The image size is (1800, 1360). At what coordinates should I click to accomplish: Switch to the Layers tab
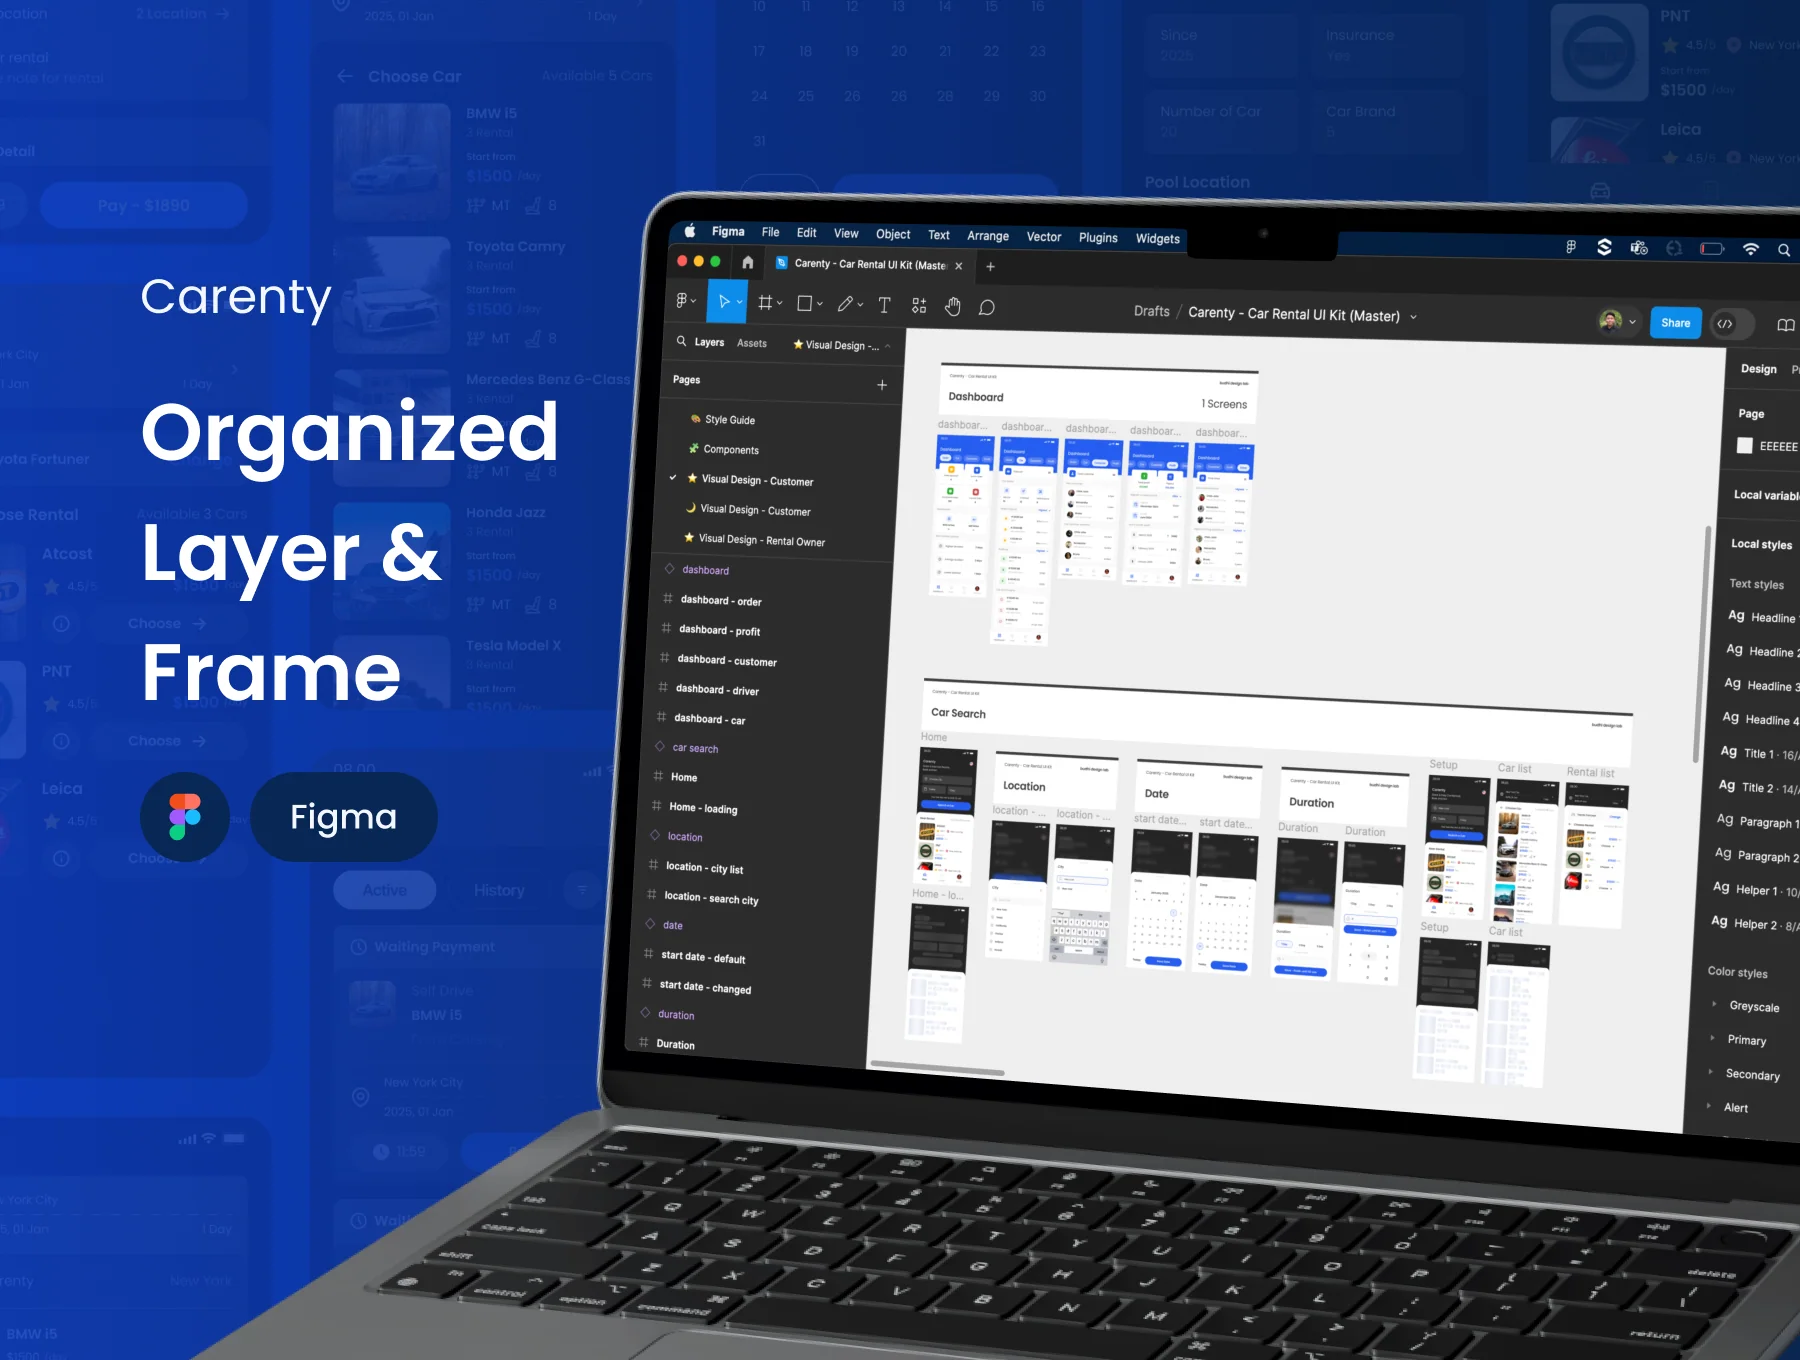point(709,342)
